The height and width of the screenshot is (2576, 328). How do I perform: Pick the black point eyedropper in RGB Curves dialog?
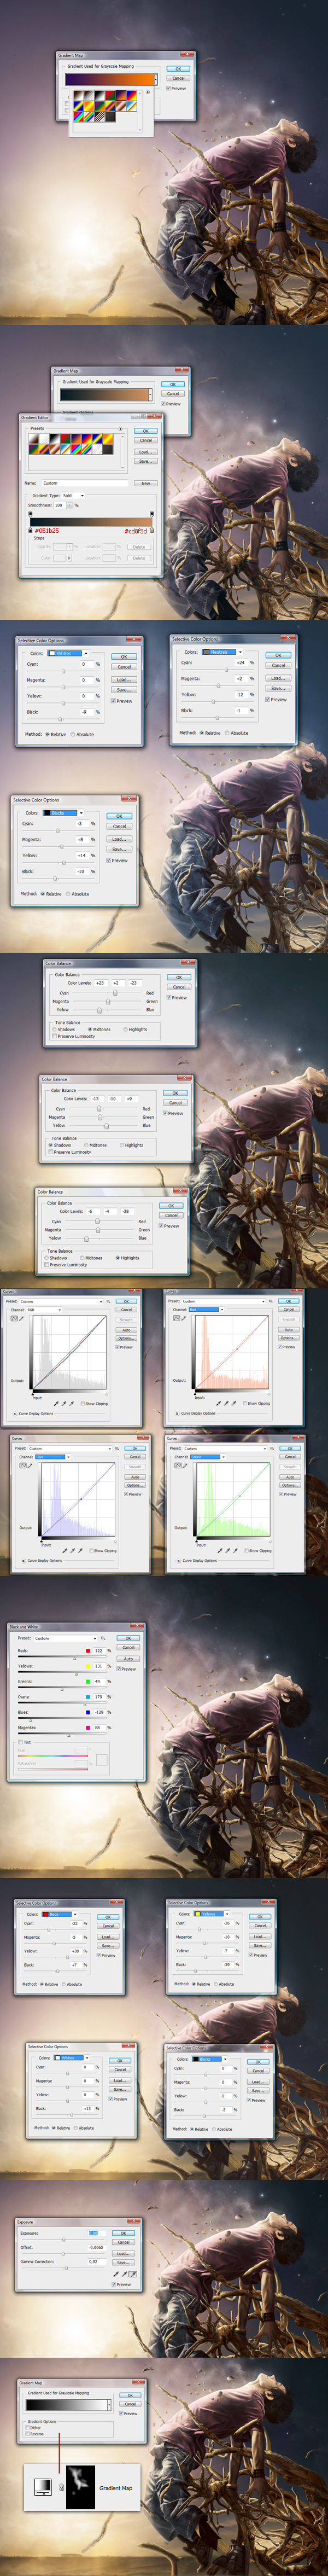[56, 1403]
